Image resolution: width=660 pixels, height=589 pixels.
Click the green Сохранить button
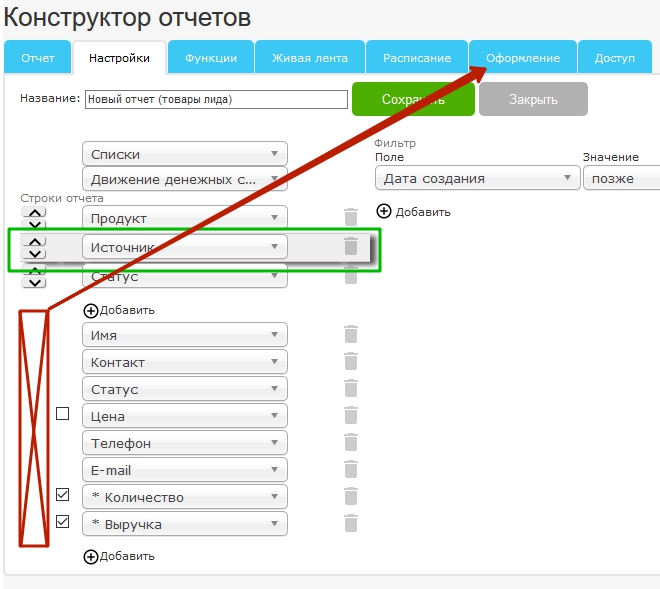412,99
